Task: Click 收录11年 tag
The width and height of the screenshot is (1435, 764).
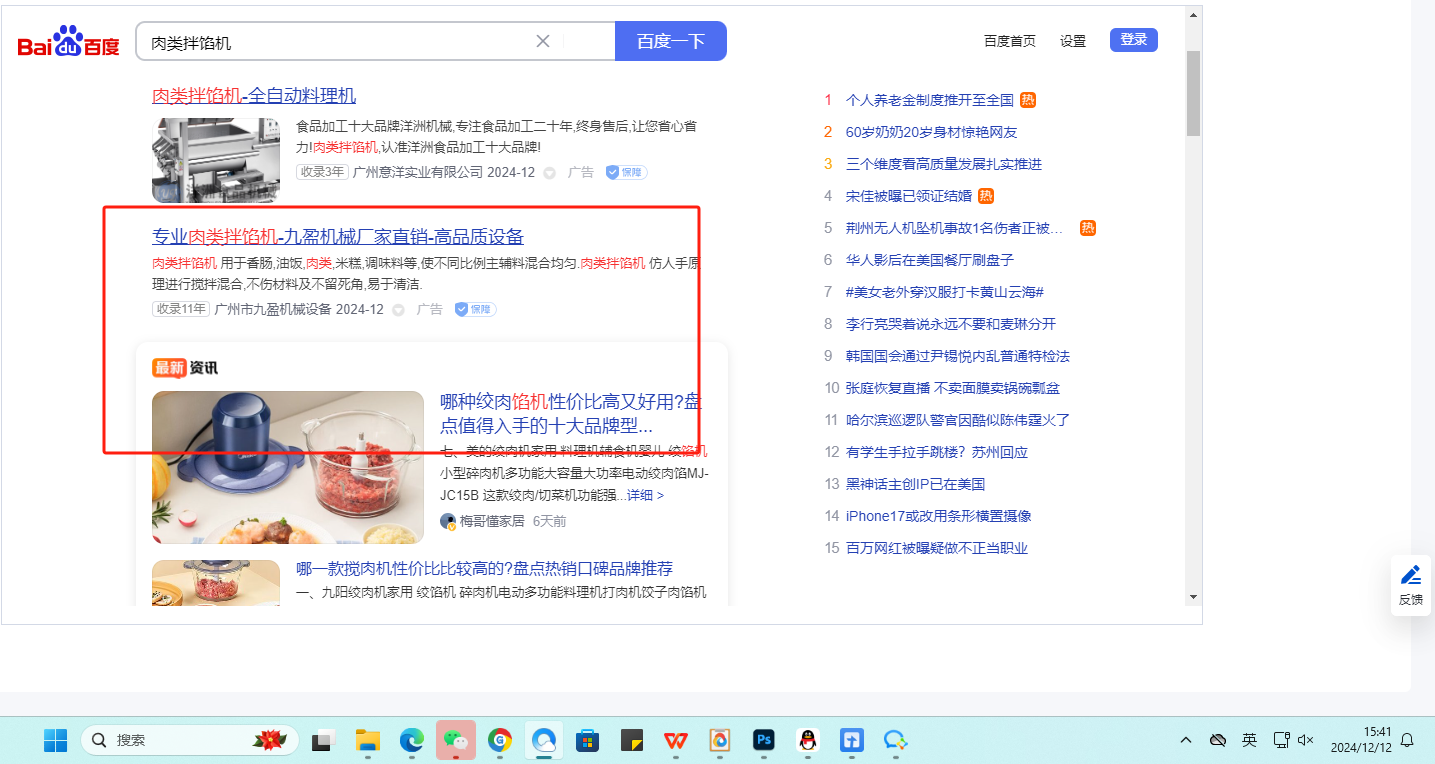Action: click(x=181, y=309)
